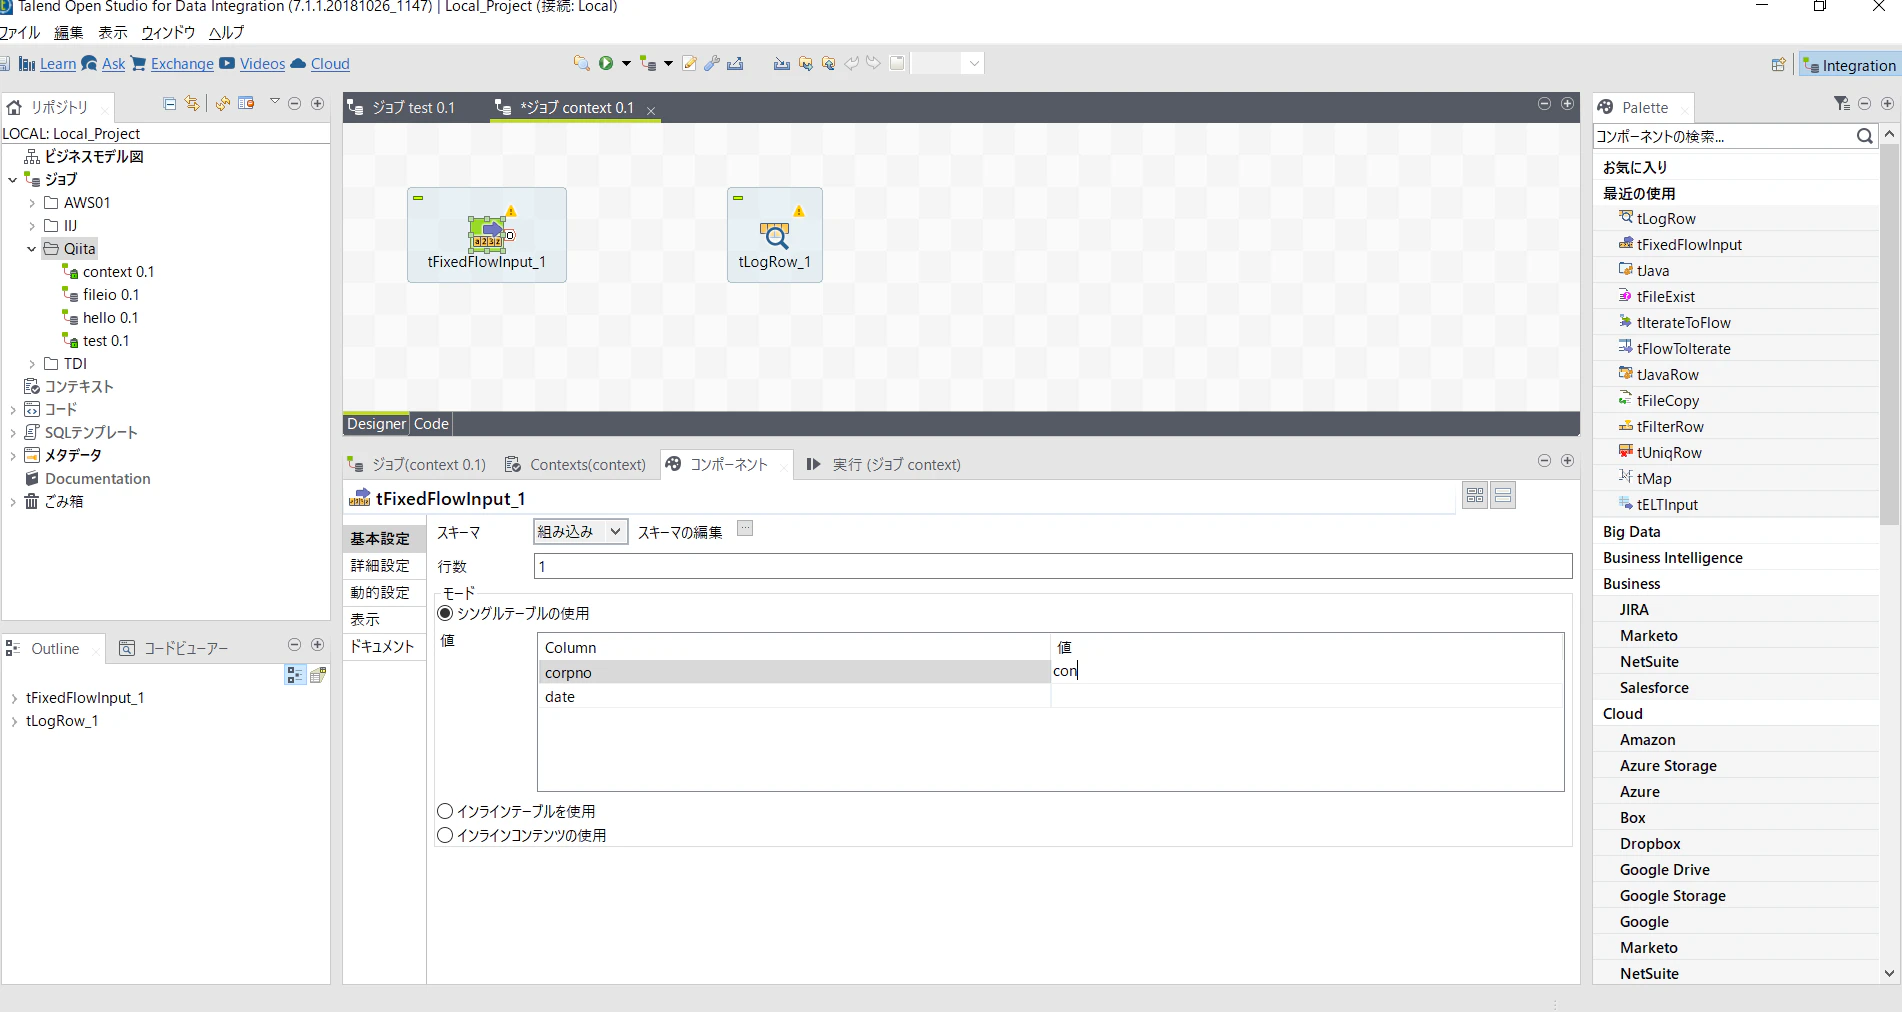This screenshot has width=1902, height=1012.
Task: Select tFixedFlowInput_1 component on canvas
Action: 487,235
